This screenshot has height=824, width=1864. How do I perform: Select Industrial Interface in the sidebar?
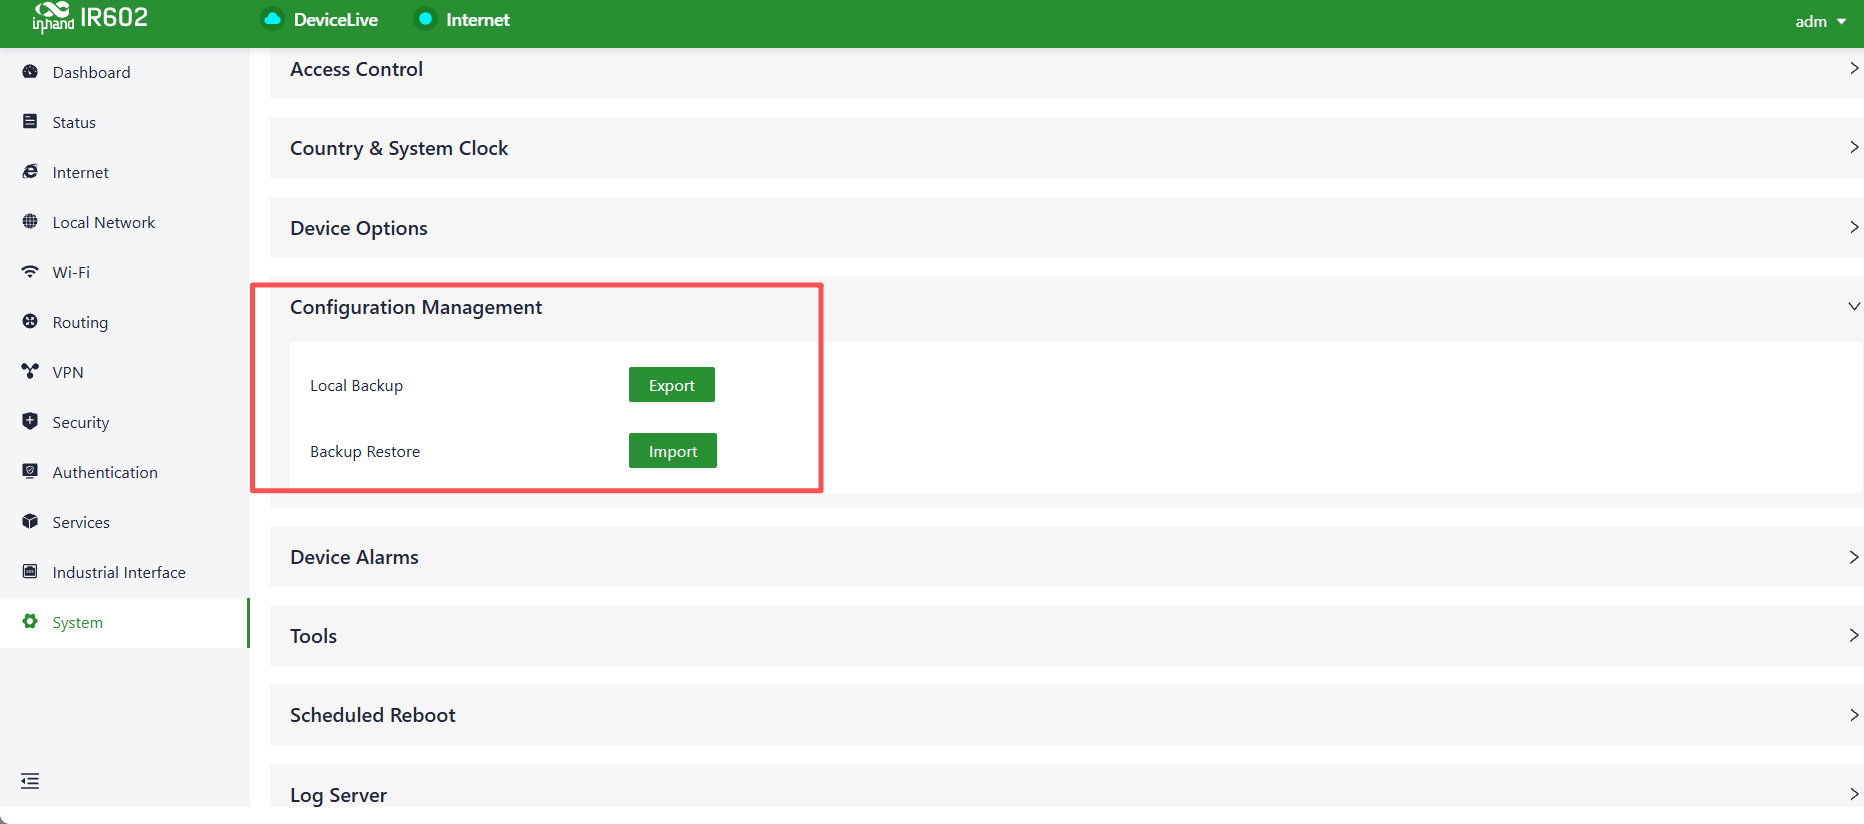coord(125,572)
